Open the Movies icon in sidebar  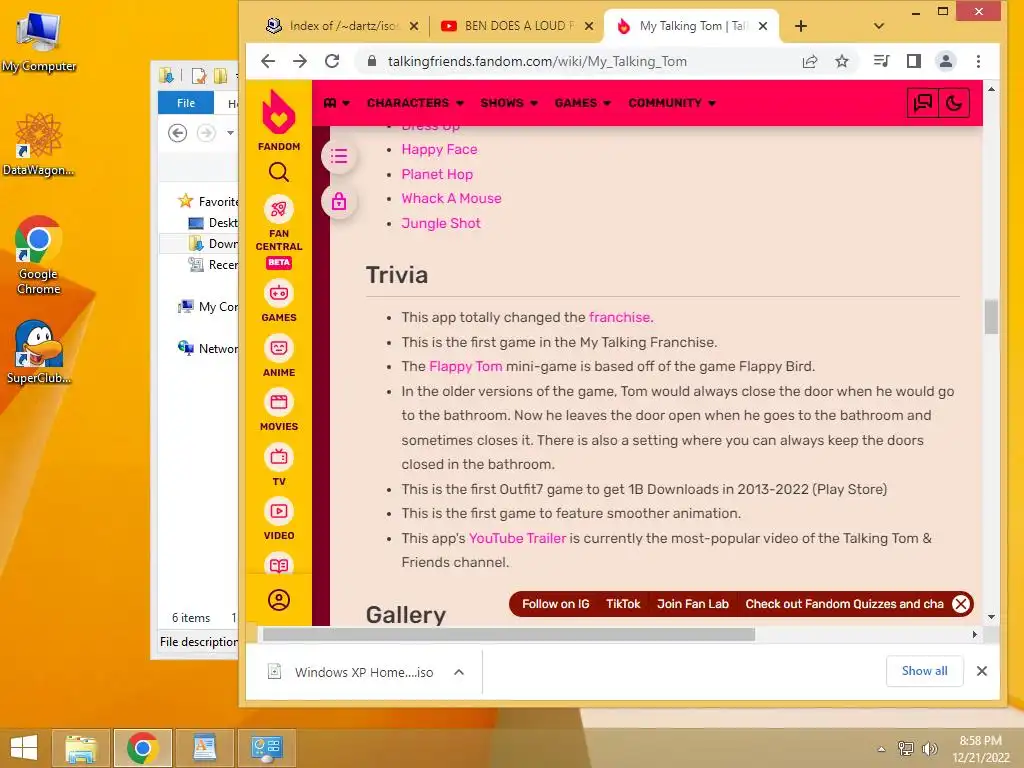[279, 402]
